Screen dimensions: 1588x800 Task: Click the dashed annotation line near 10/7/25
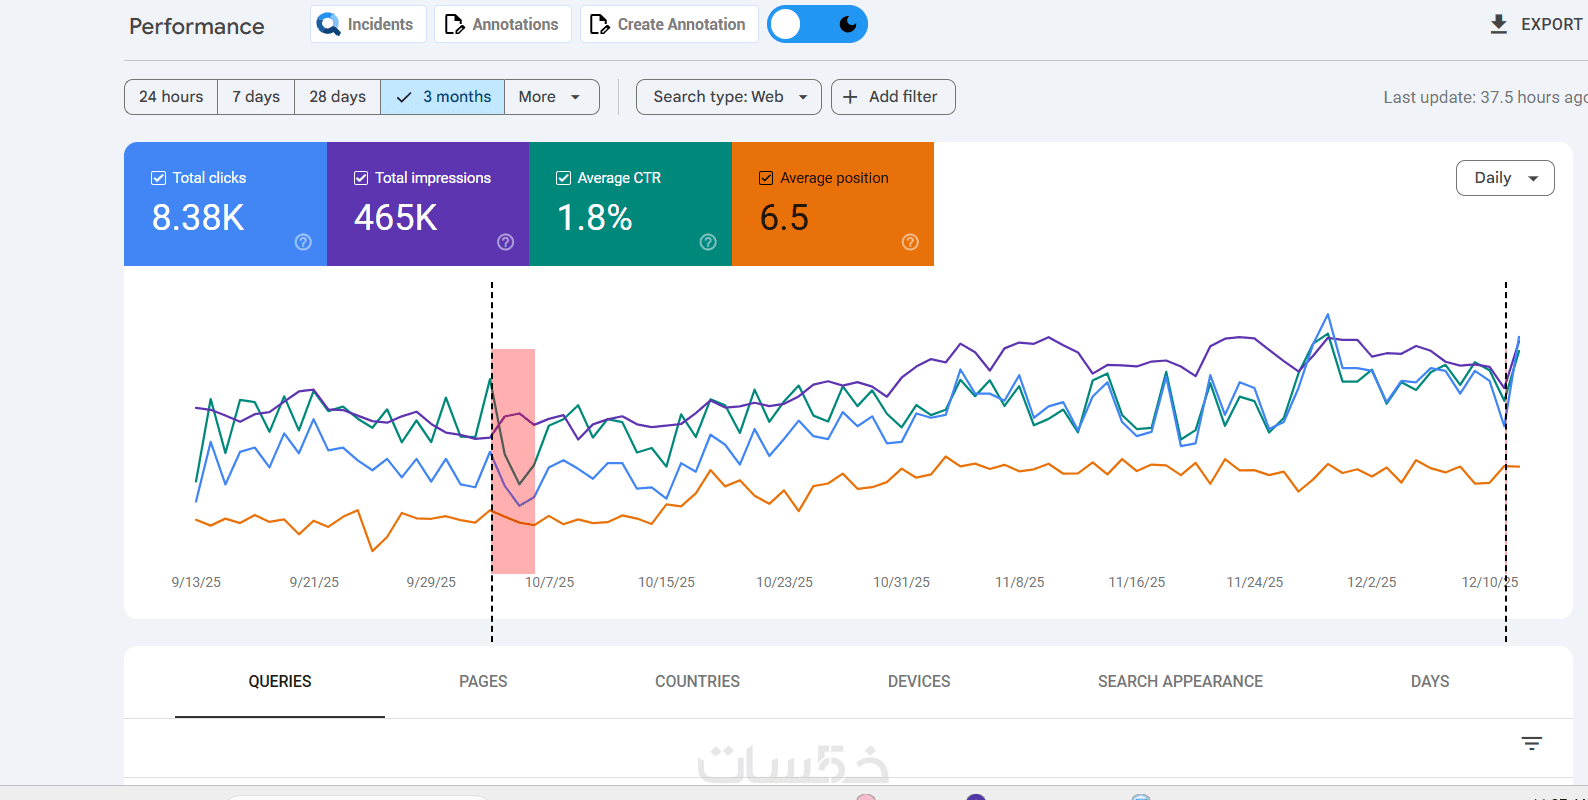[x=492, y=461]
